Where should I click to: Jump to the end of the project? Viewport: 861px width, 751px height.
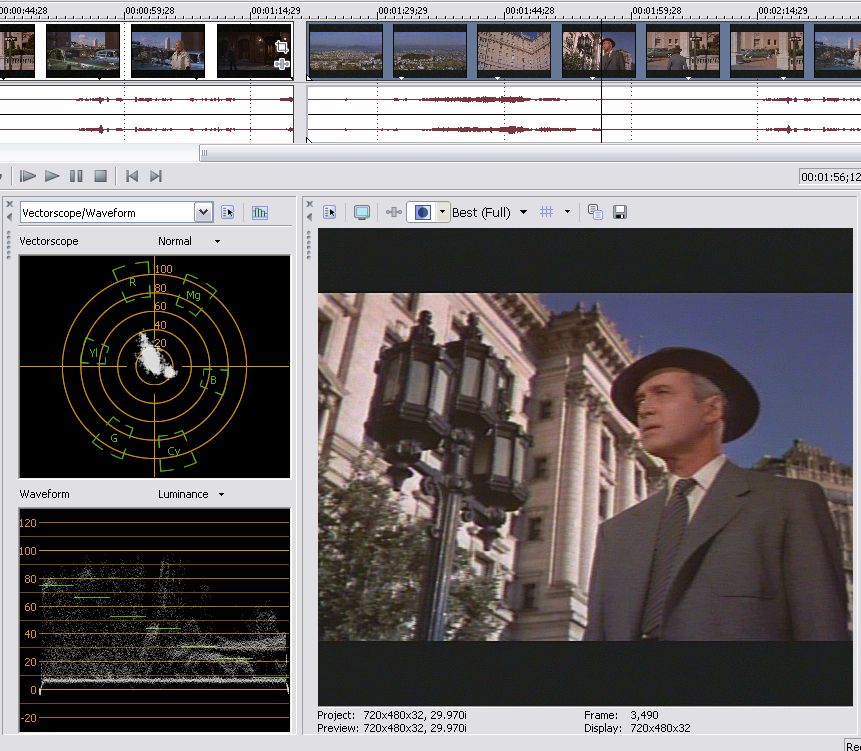click(156, 176)
